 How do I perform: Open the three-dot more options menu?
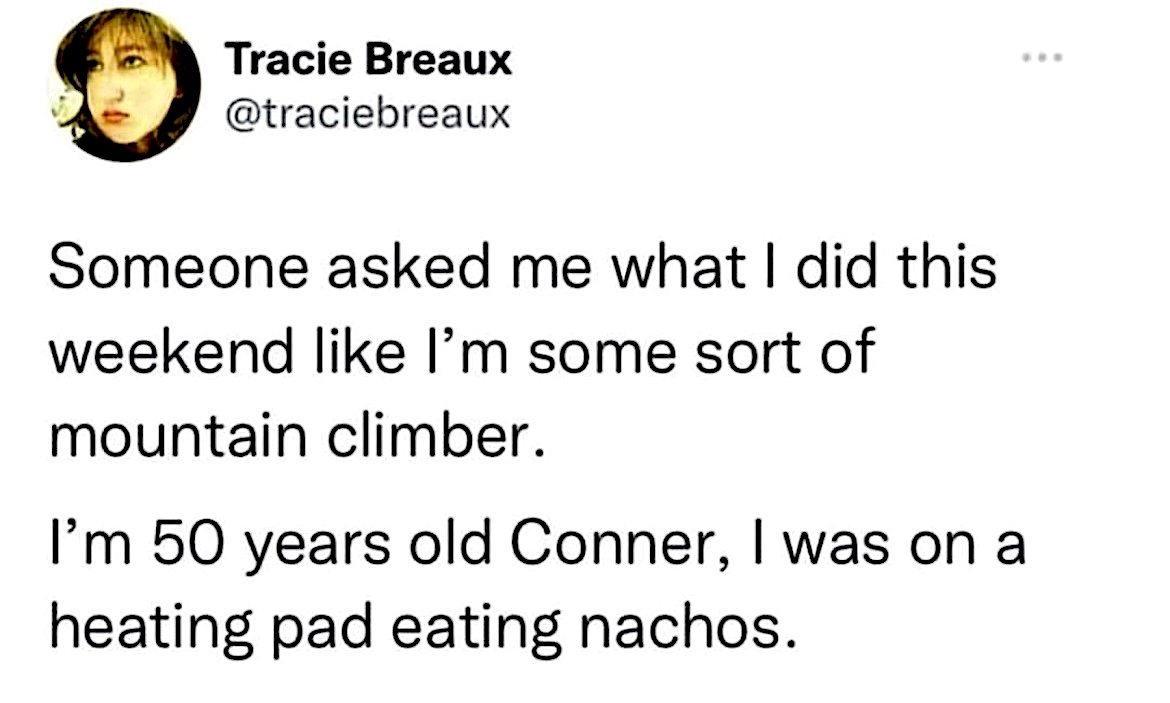tap(1041, 58)
